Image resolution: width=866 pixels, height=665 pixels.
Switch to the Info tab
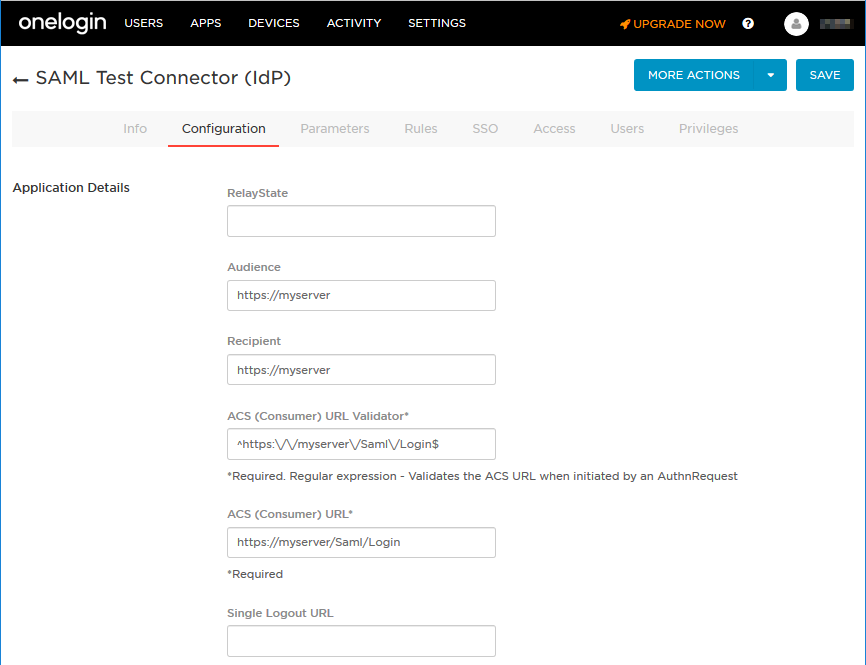click(x=135, y=128)
